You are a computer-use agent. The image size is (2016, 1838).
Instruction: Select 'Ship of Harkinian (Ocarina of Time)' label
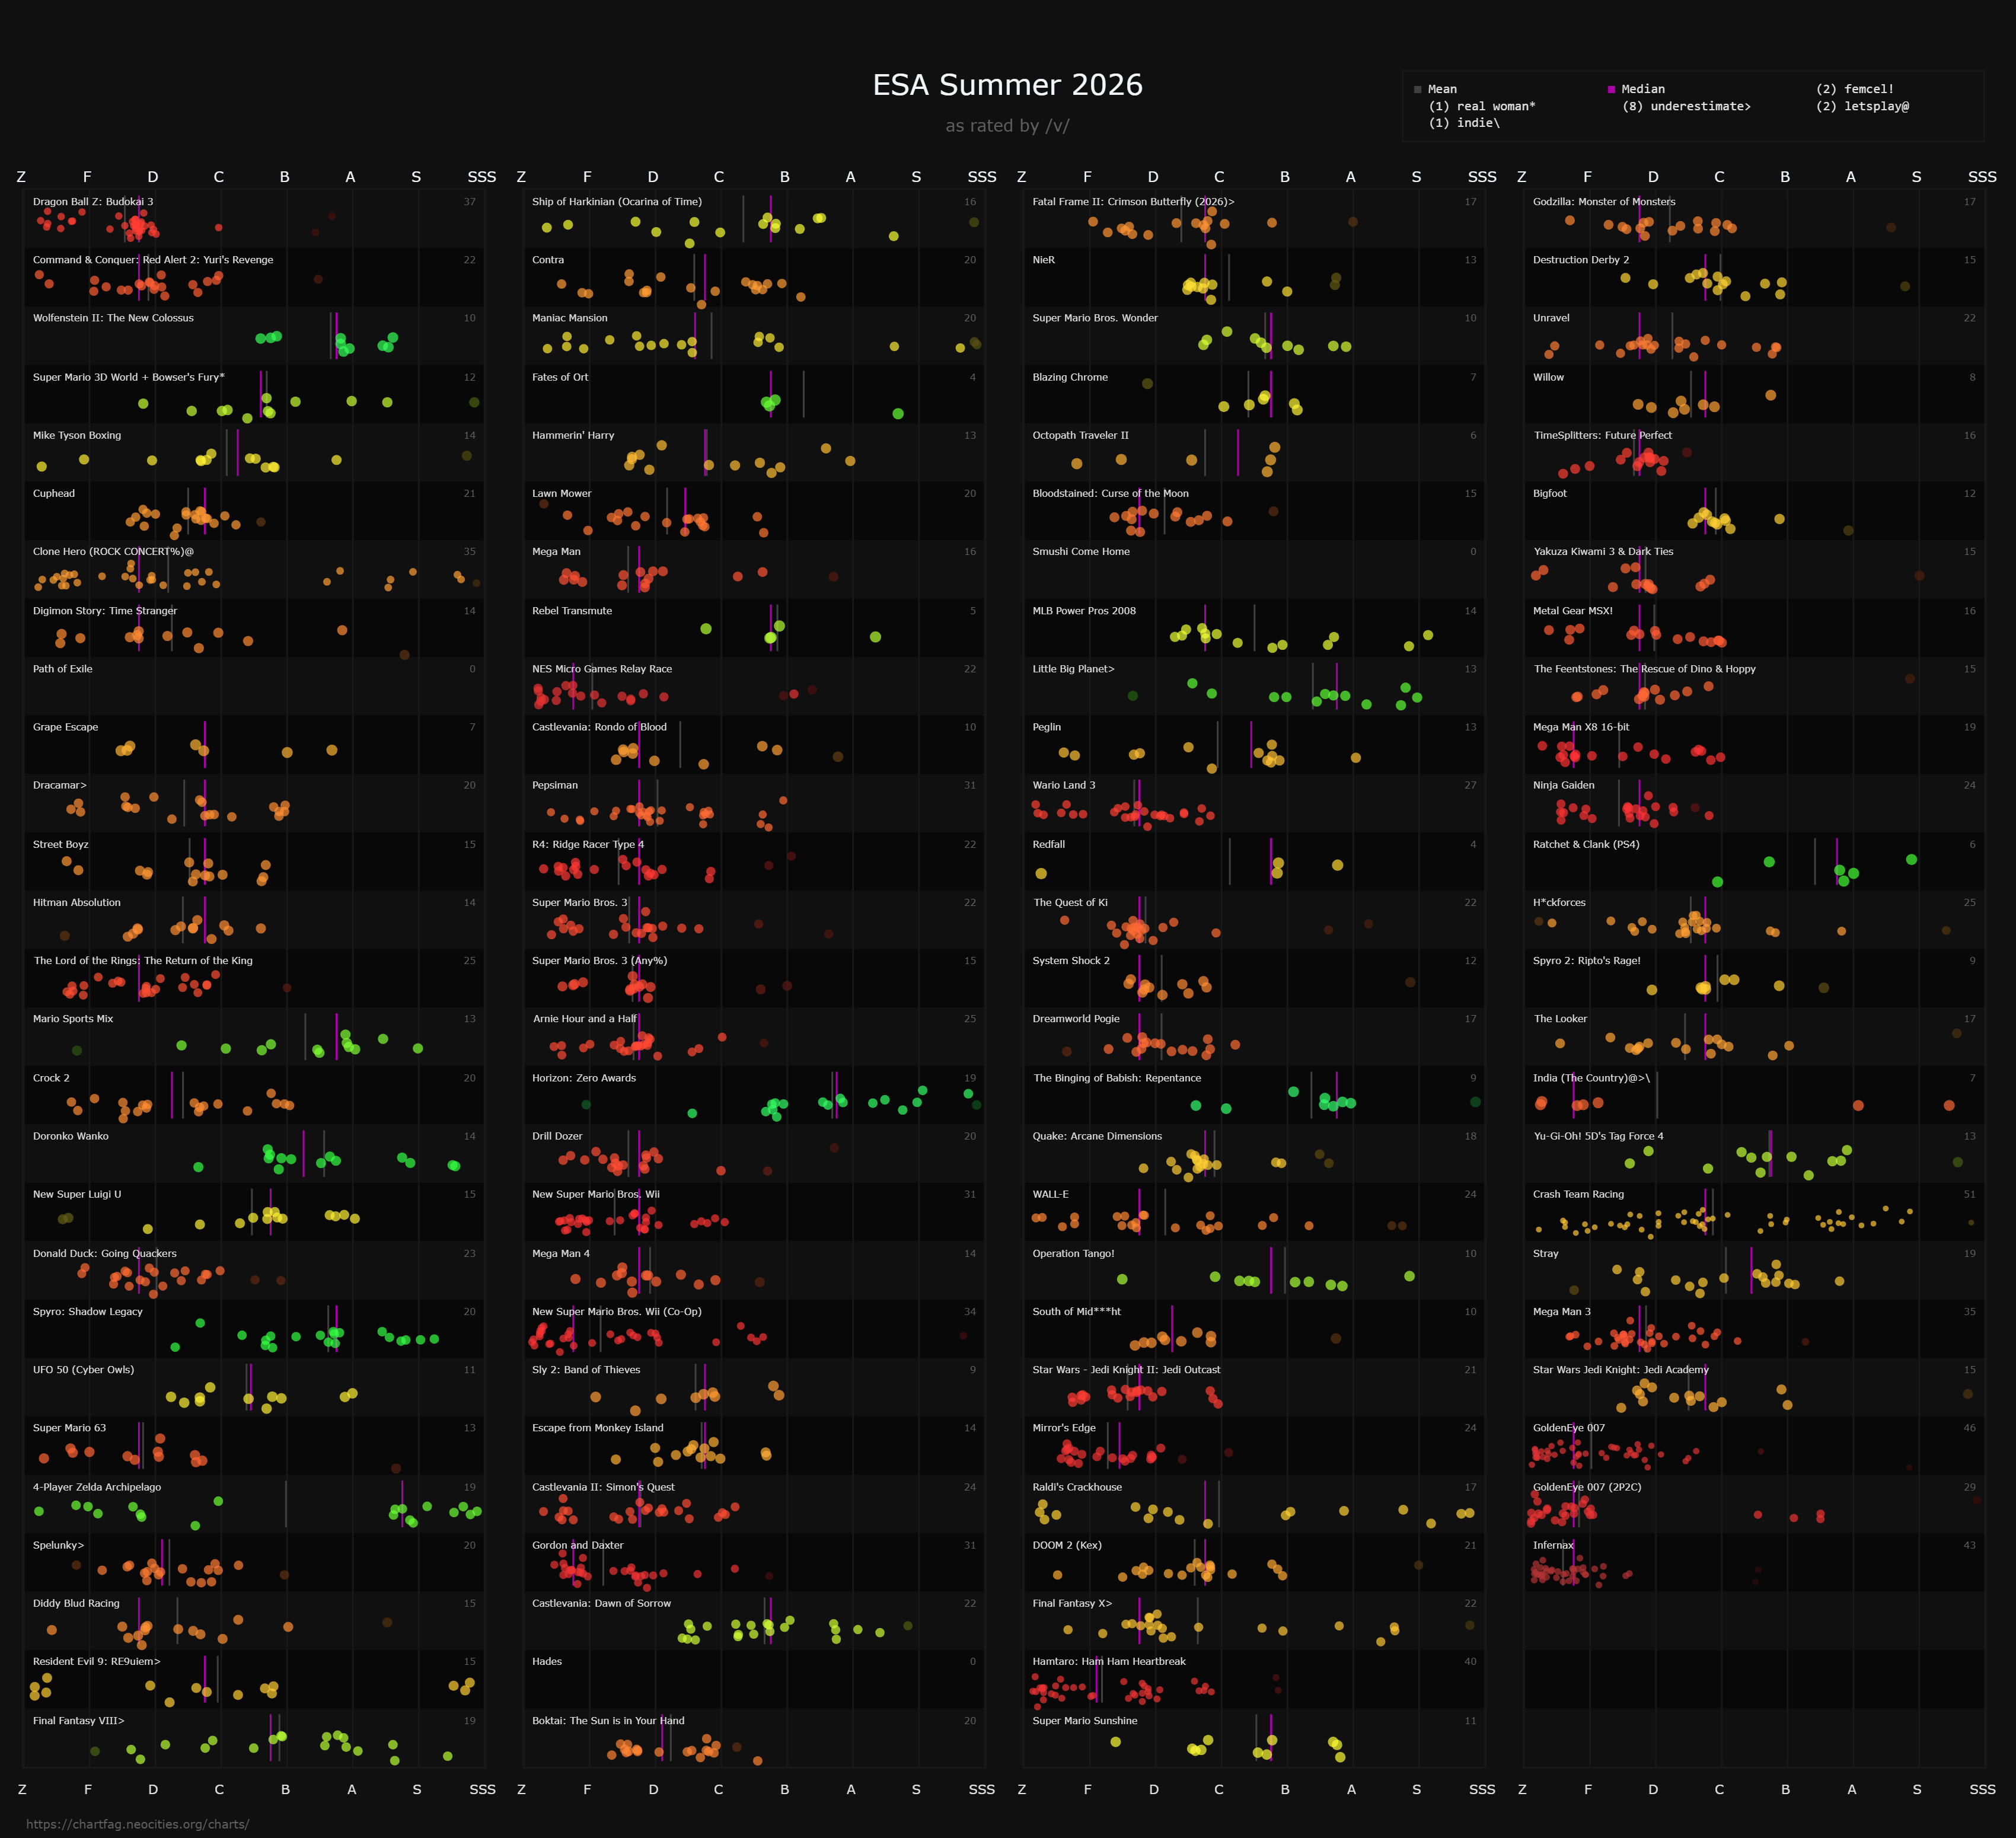[617, 202]
